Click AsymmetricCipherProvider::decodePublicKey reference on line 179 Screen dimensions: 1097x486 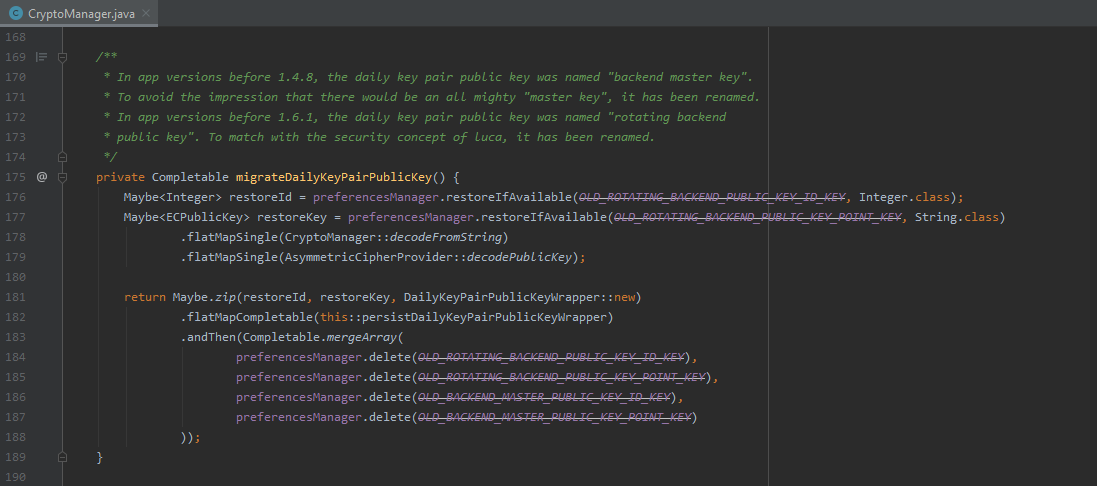(428, 257)
